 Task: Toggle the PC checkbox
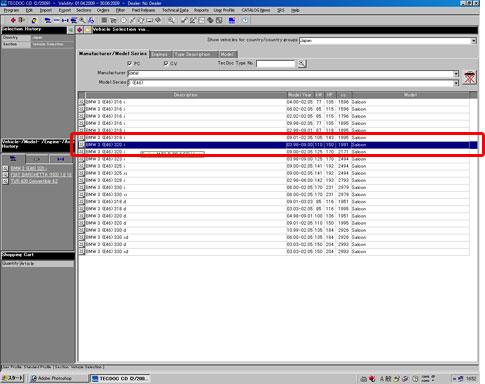coord(130,63)
